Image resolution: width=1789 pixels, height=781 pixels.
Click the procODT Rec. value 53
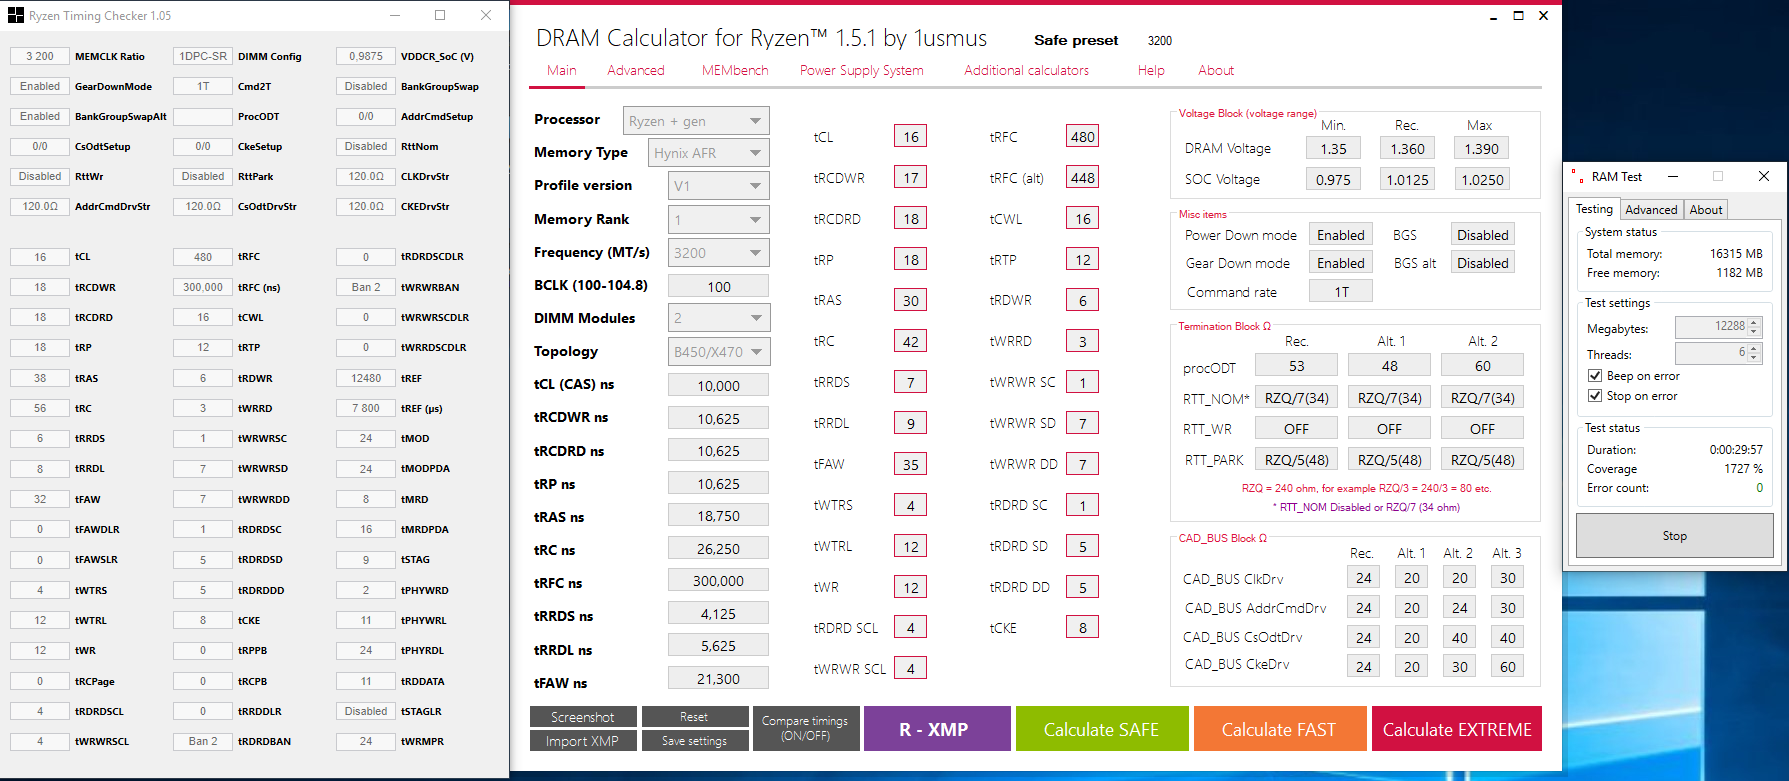click(1296, 366)
